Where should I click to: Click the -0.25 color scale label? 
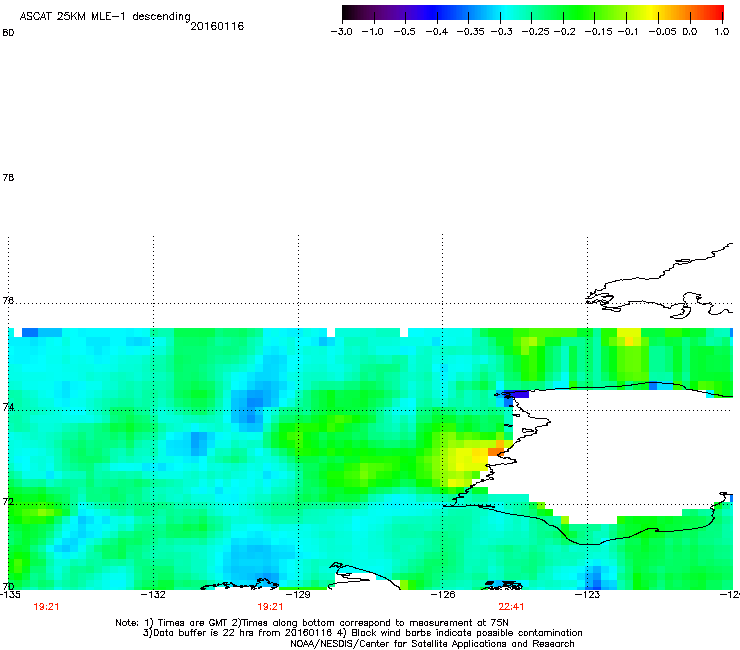pyautogui.click(x=535, y=32)
